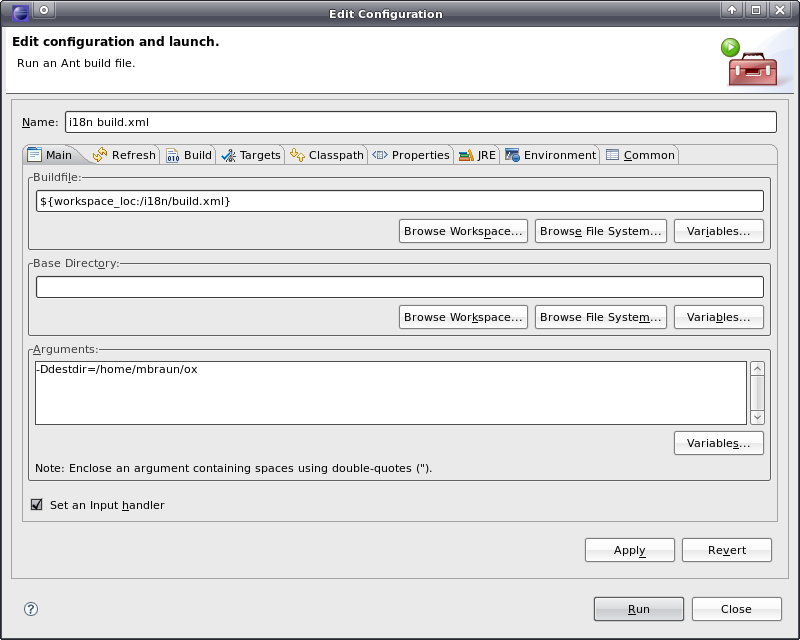Revert the configuration changes
Image resolution: width=800 pixels, height=640 pixels.
[x=727, y=550]
